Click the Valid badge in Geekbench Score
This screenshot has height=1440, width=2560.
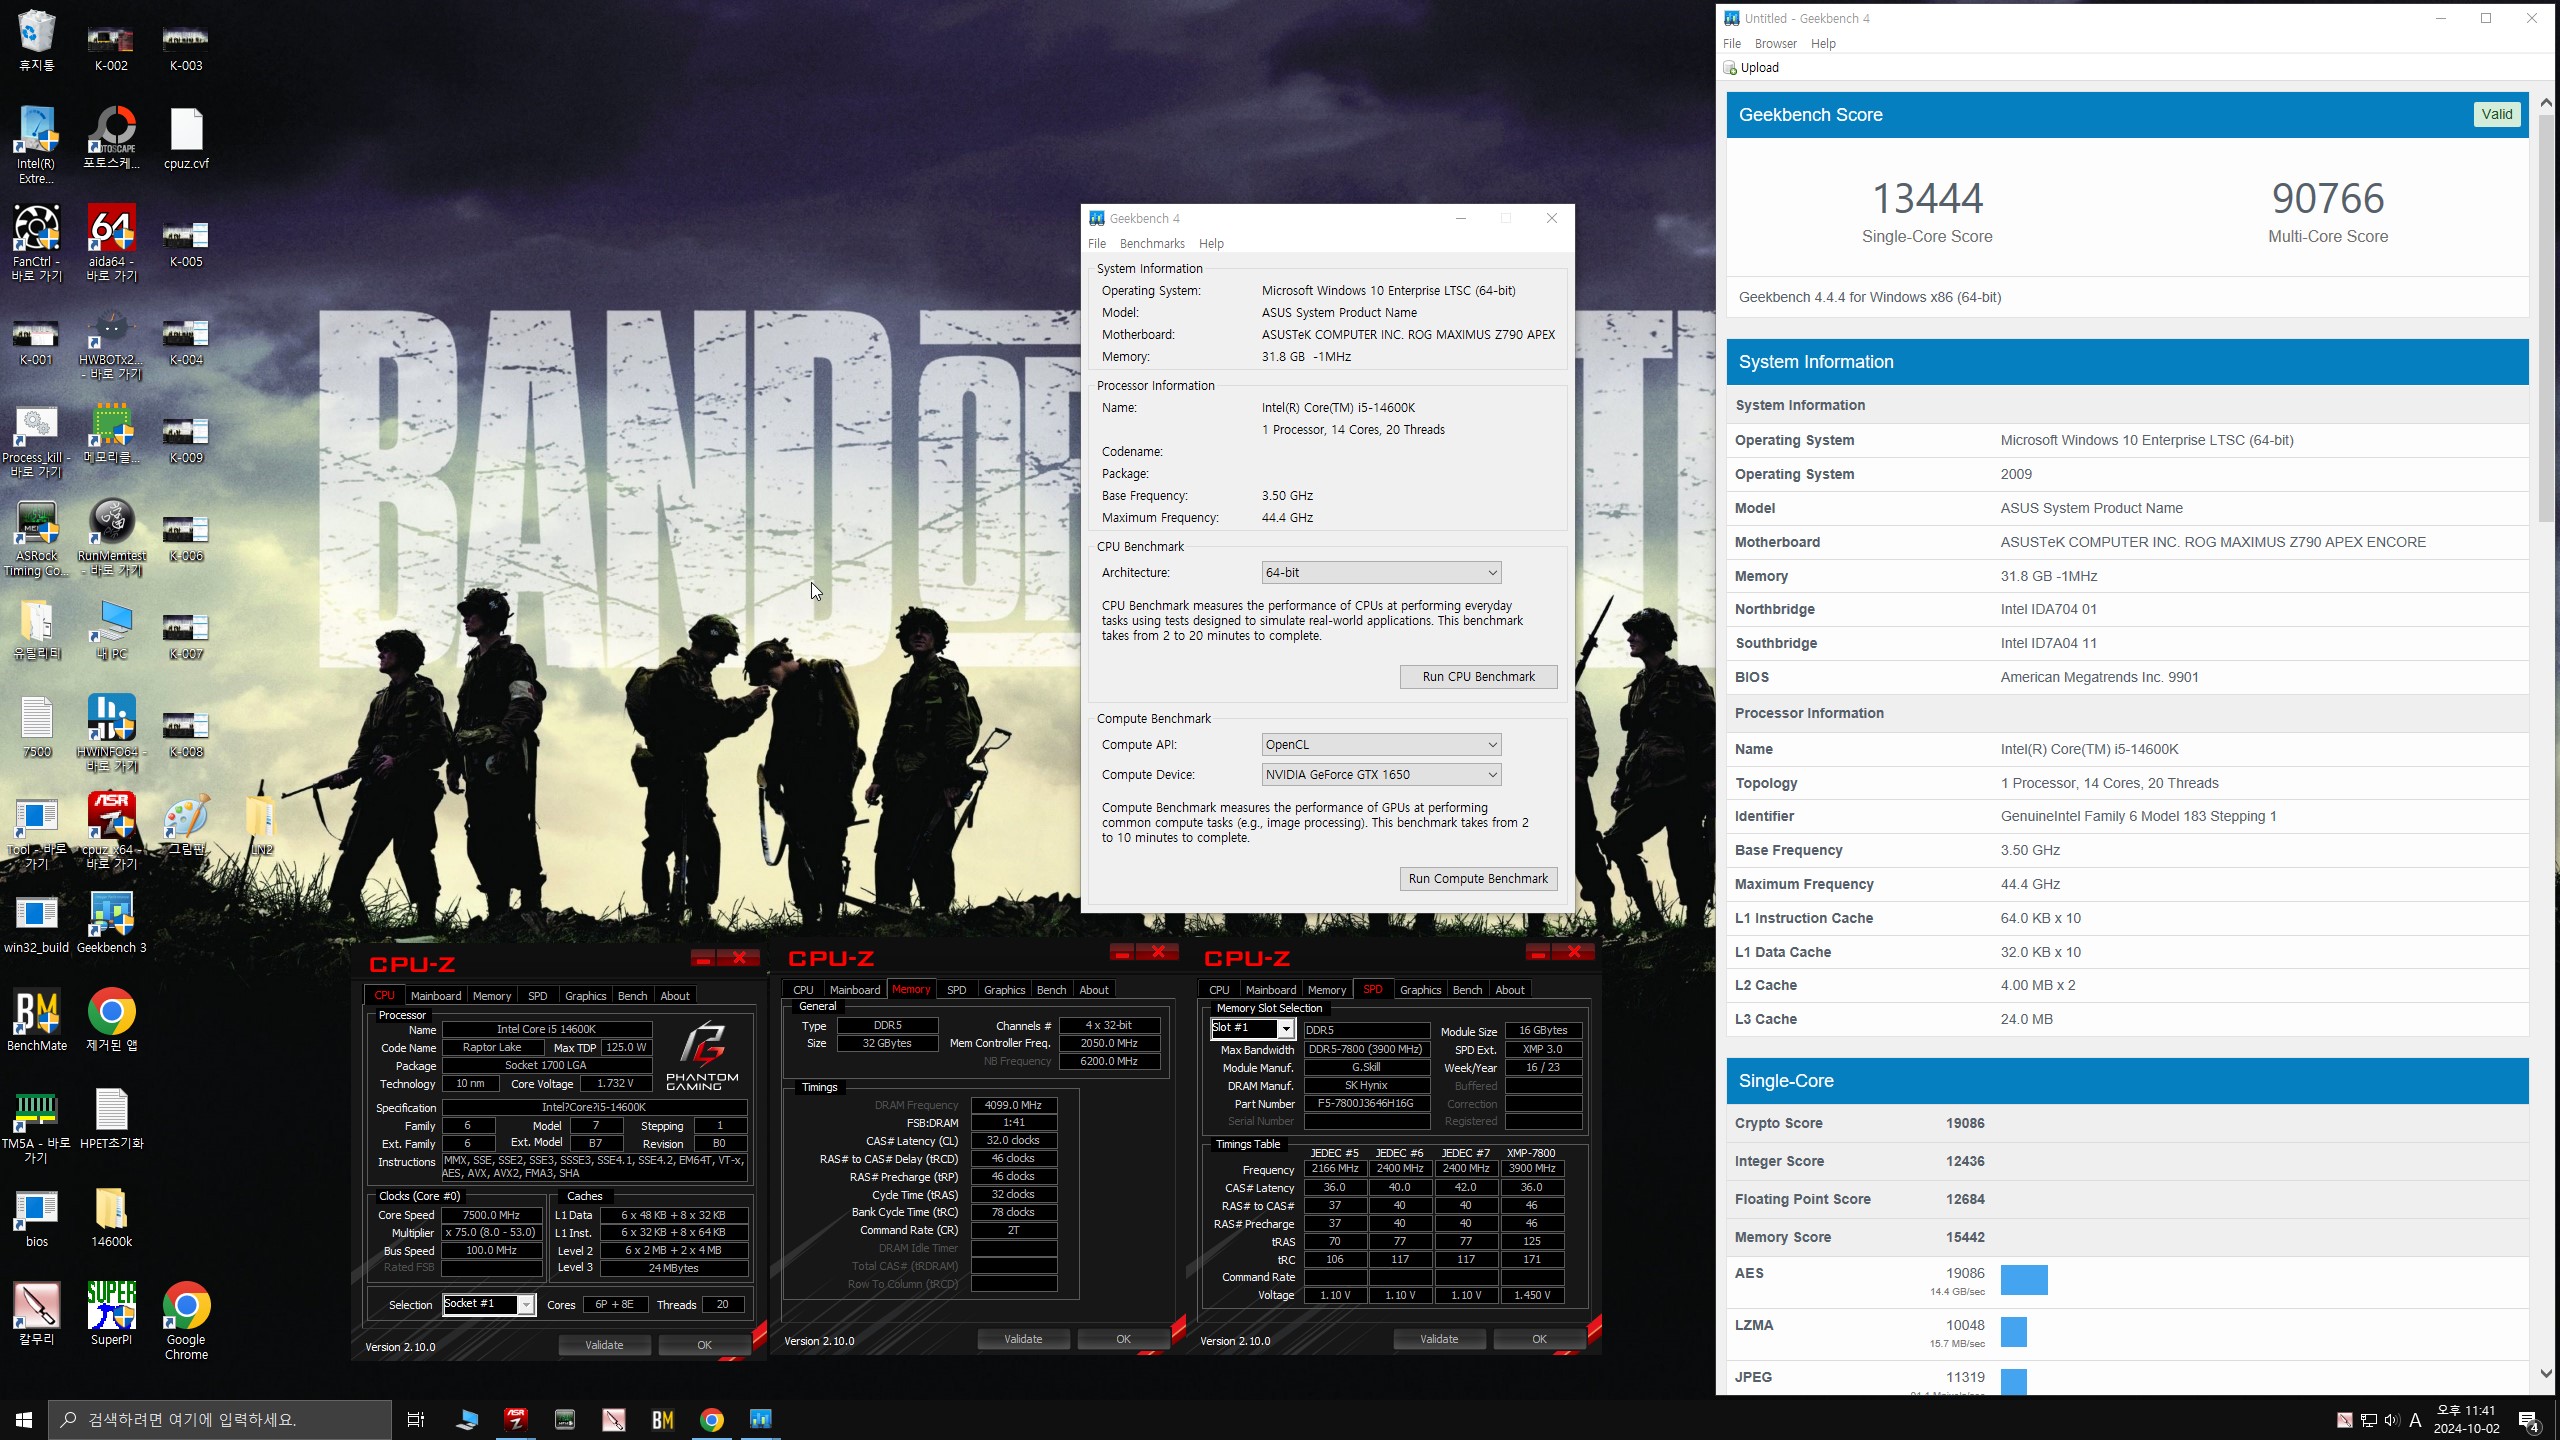[2496, 114]
